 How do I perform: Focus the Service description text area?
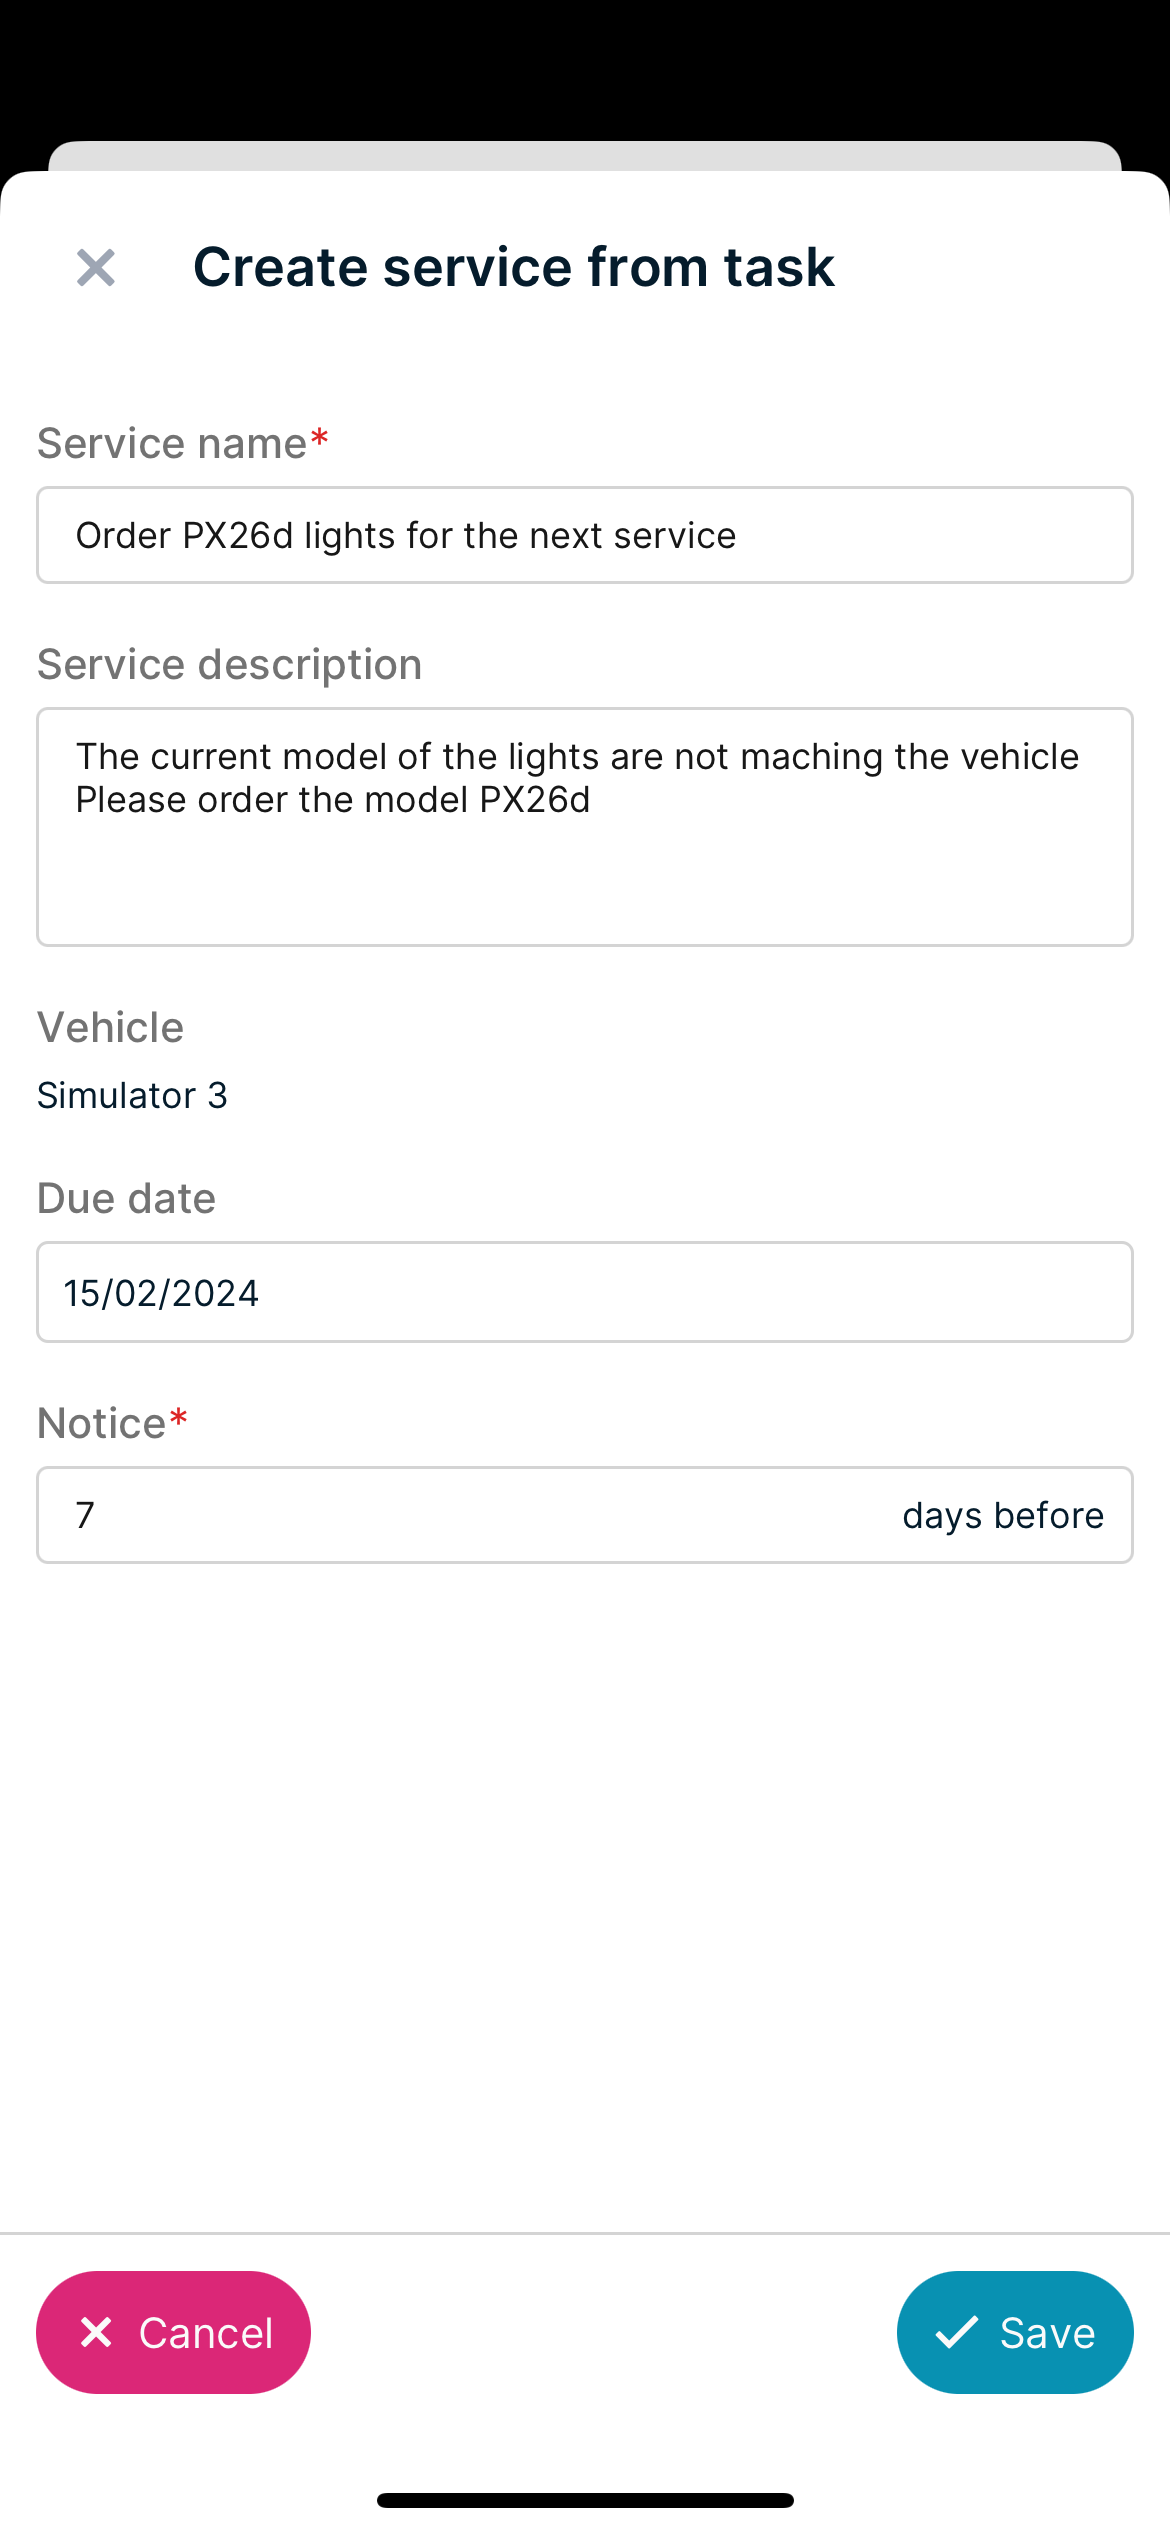tap(585, 827)
